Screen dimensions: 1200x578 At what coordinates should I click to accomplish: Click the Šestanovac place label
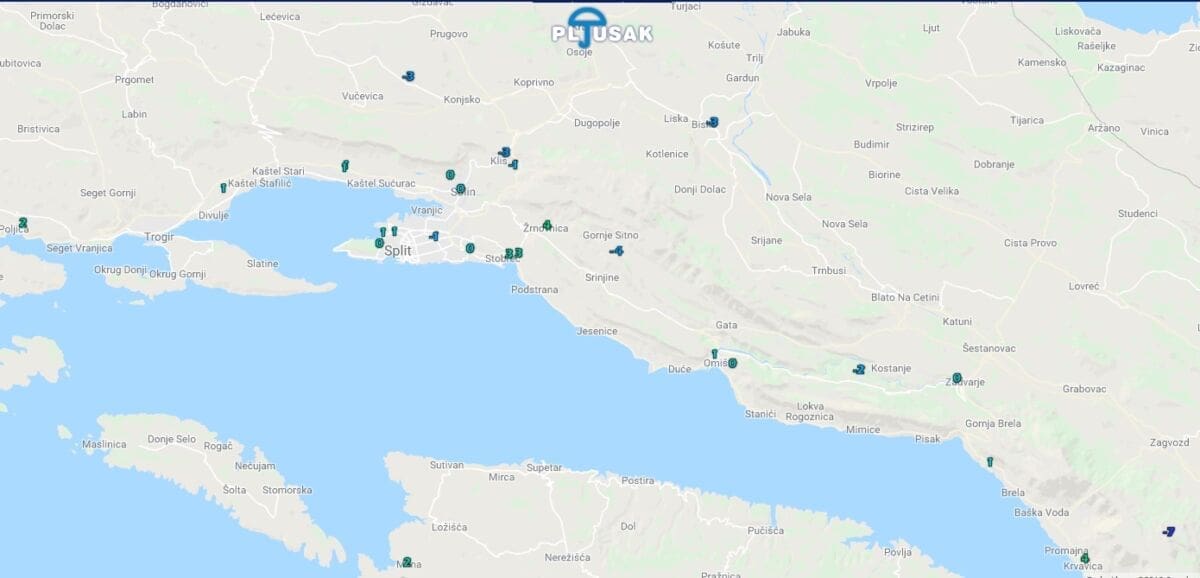pyautogui.click(x=989, y=348)
